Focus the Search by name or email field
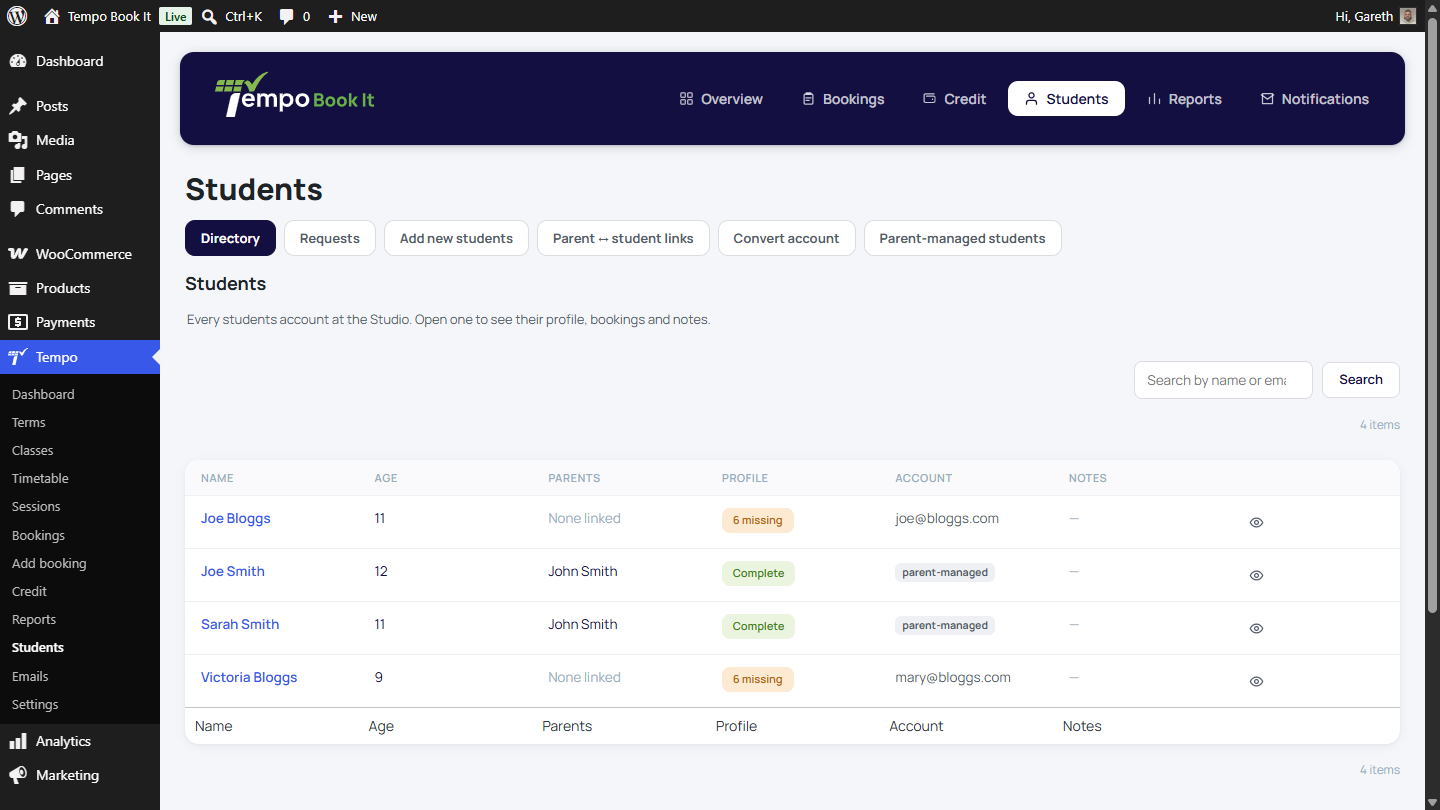The height and width of the screenshot is (810, 1440). (x=1223, y=380)
